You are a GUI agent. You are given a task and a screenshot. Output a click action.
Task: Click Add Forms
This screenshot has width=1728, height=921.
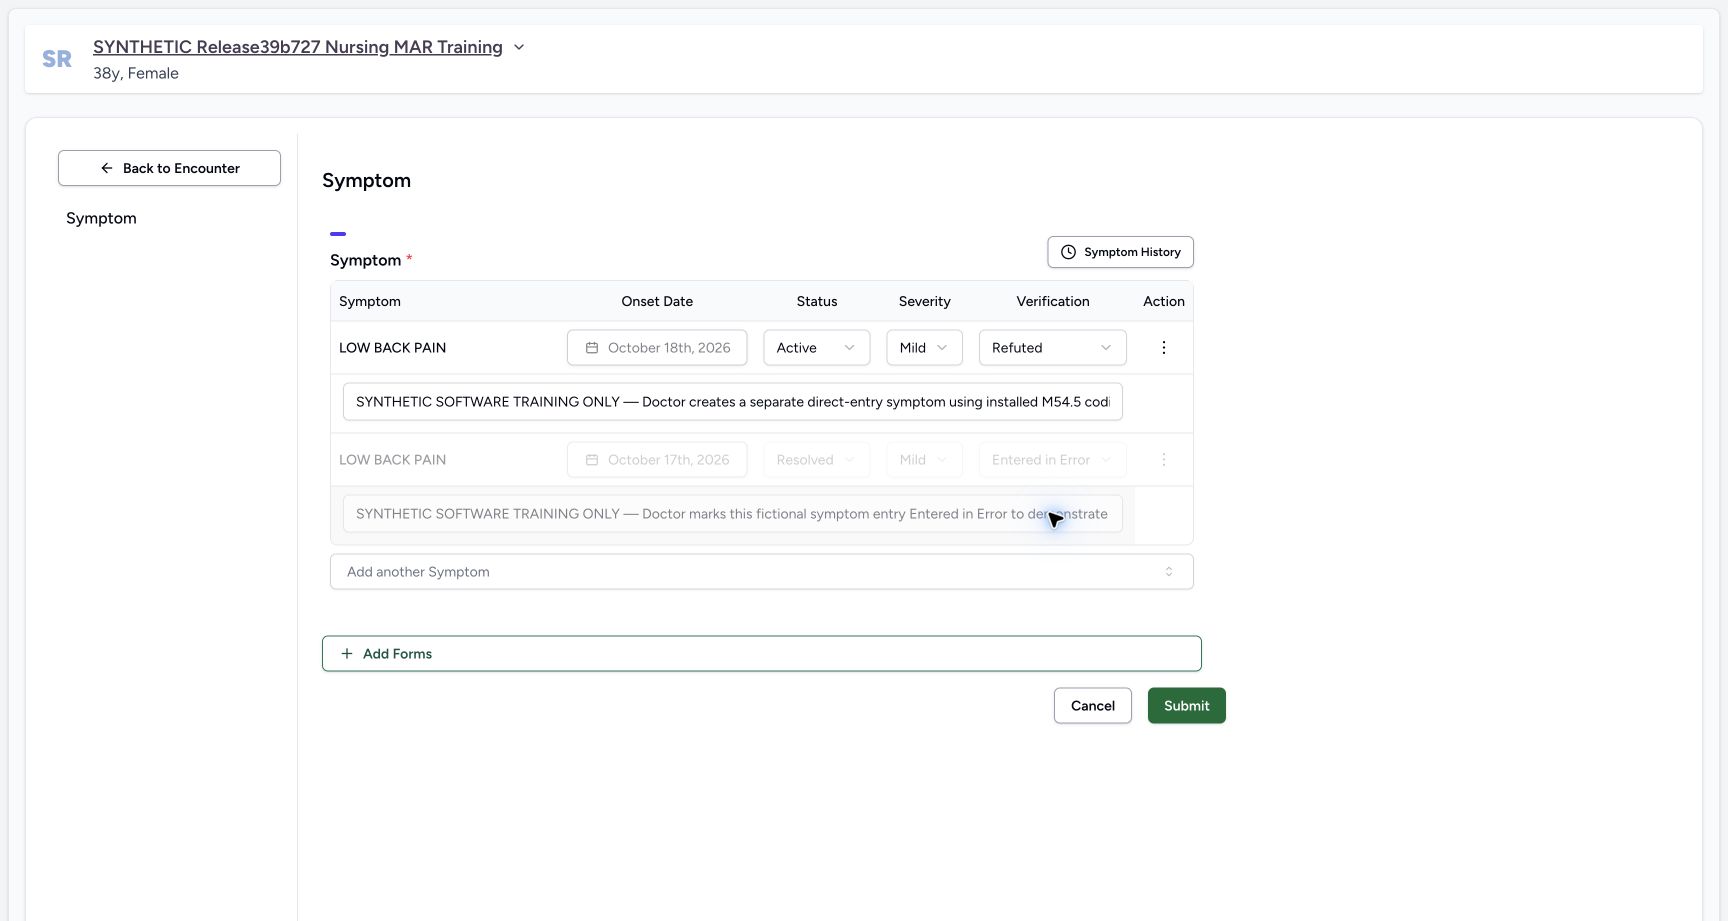coord(762,654)
